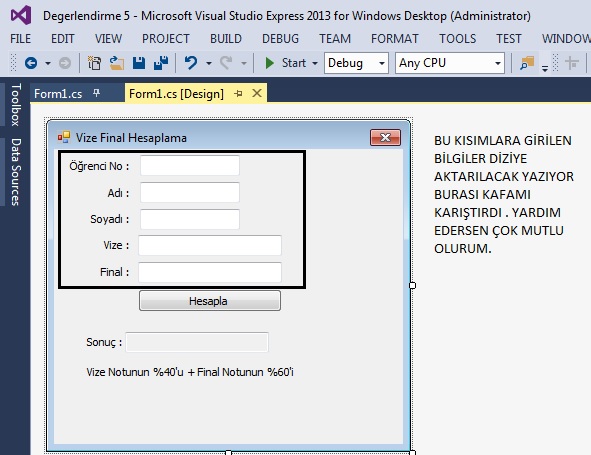The image size is (591, 455).
Task: Click the Save All icon
Action: (161, 63)
